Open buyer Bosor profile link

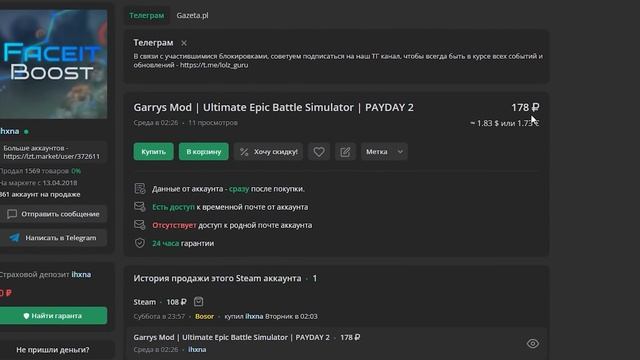click(204, 316)
